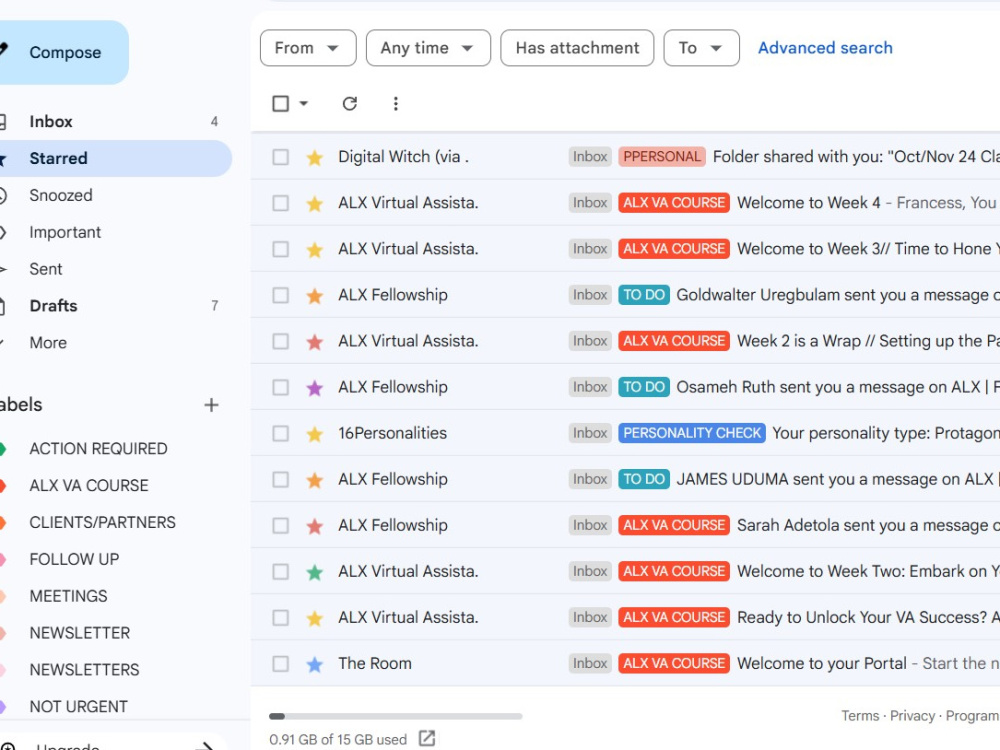
Task: Open the Privacy link in footer
Action: pyautogui.click(x=912, y=716)
